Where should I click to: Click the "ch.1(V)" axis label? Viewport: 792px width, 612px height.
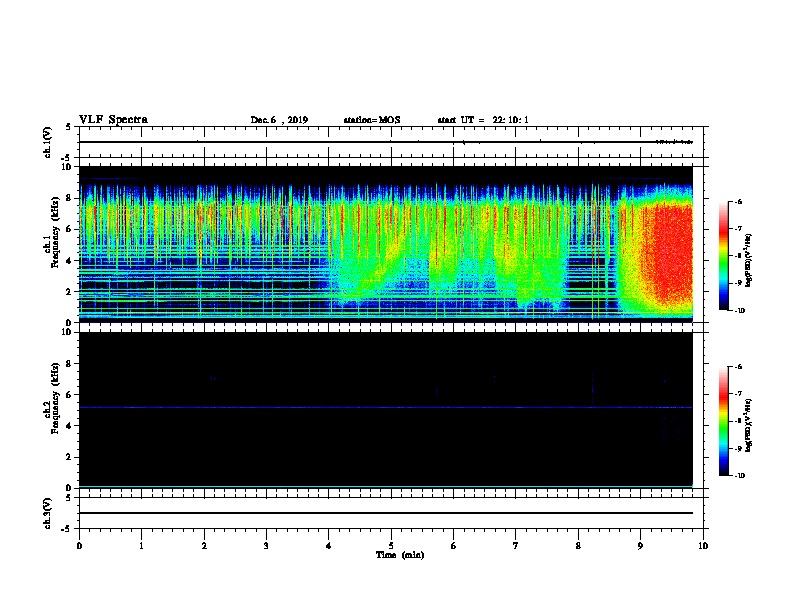[x=47, y=142]
